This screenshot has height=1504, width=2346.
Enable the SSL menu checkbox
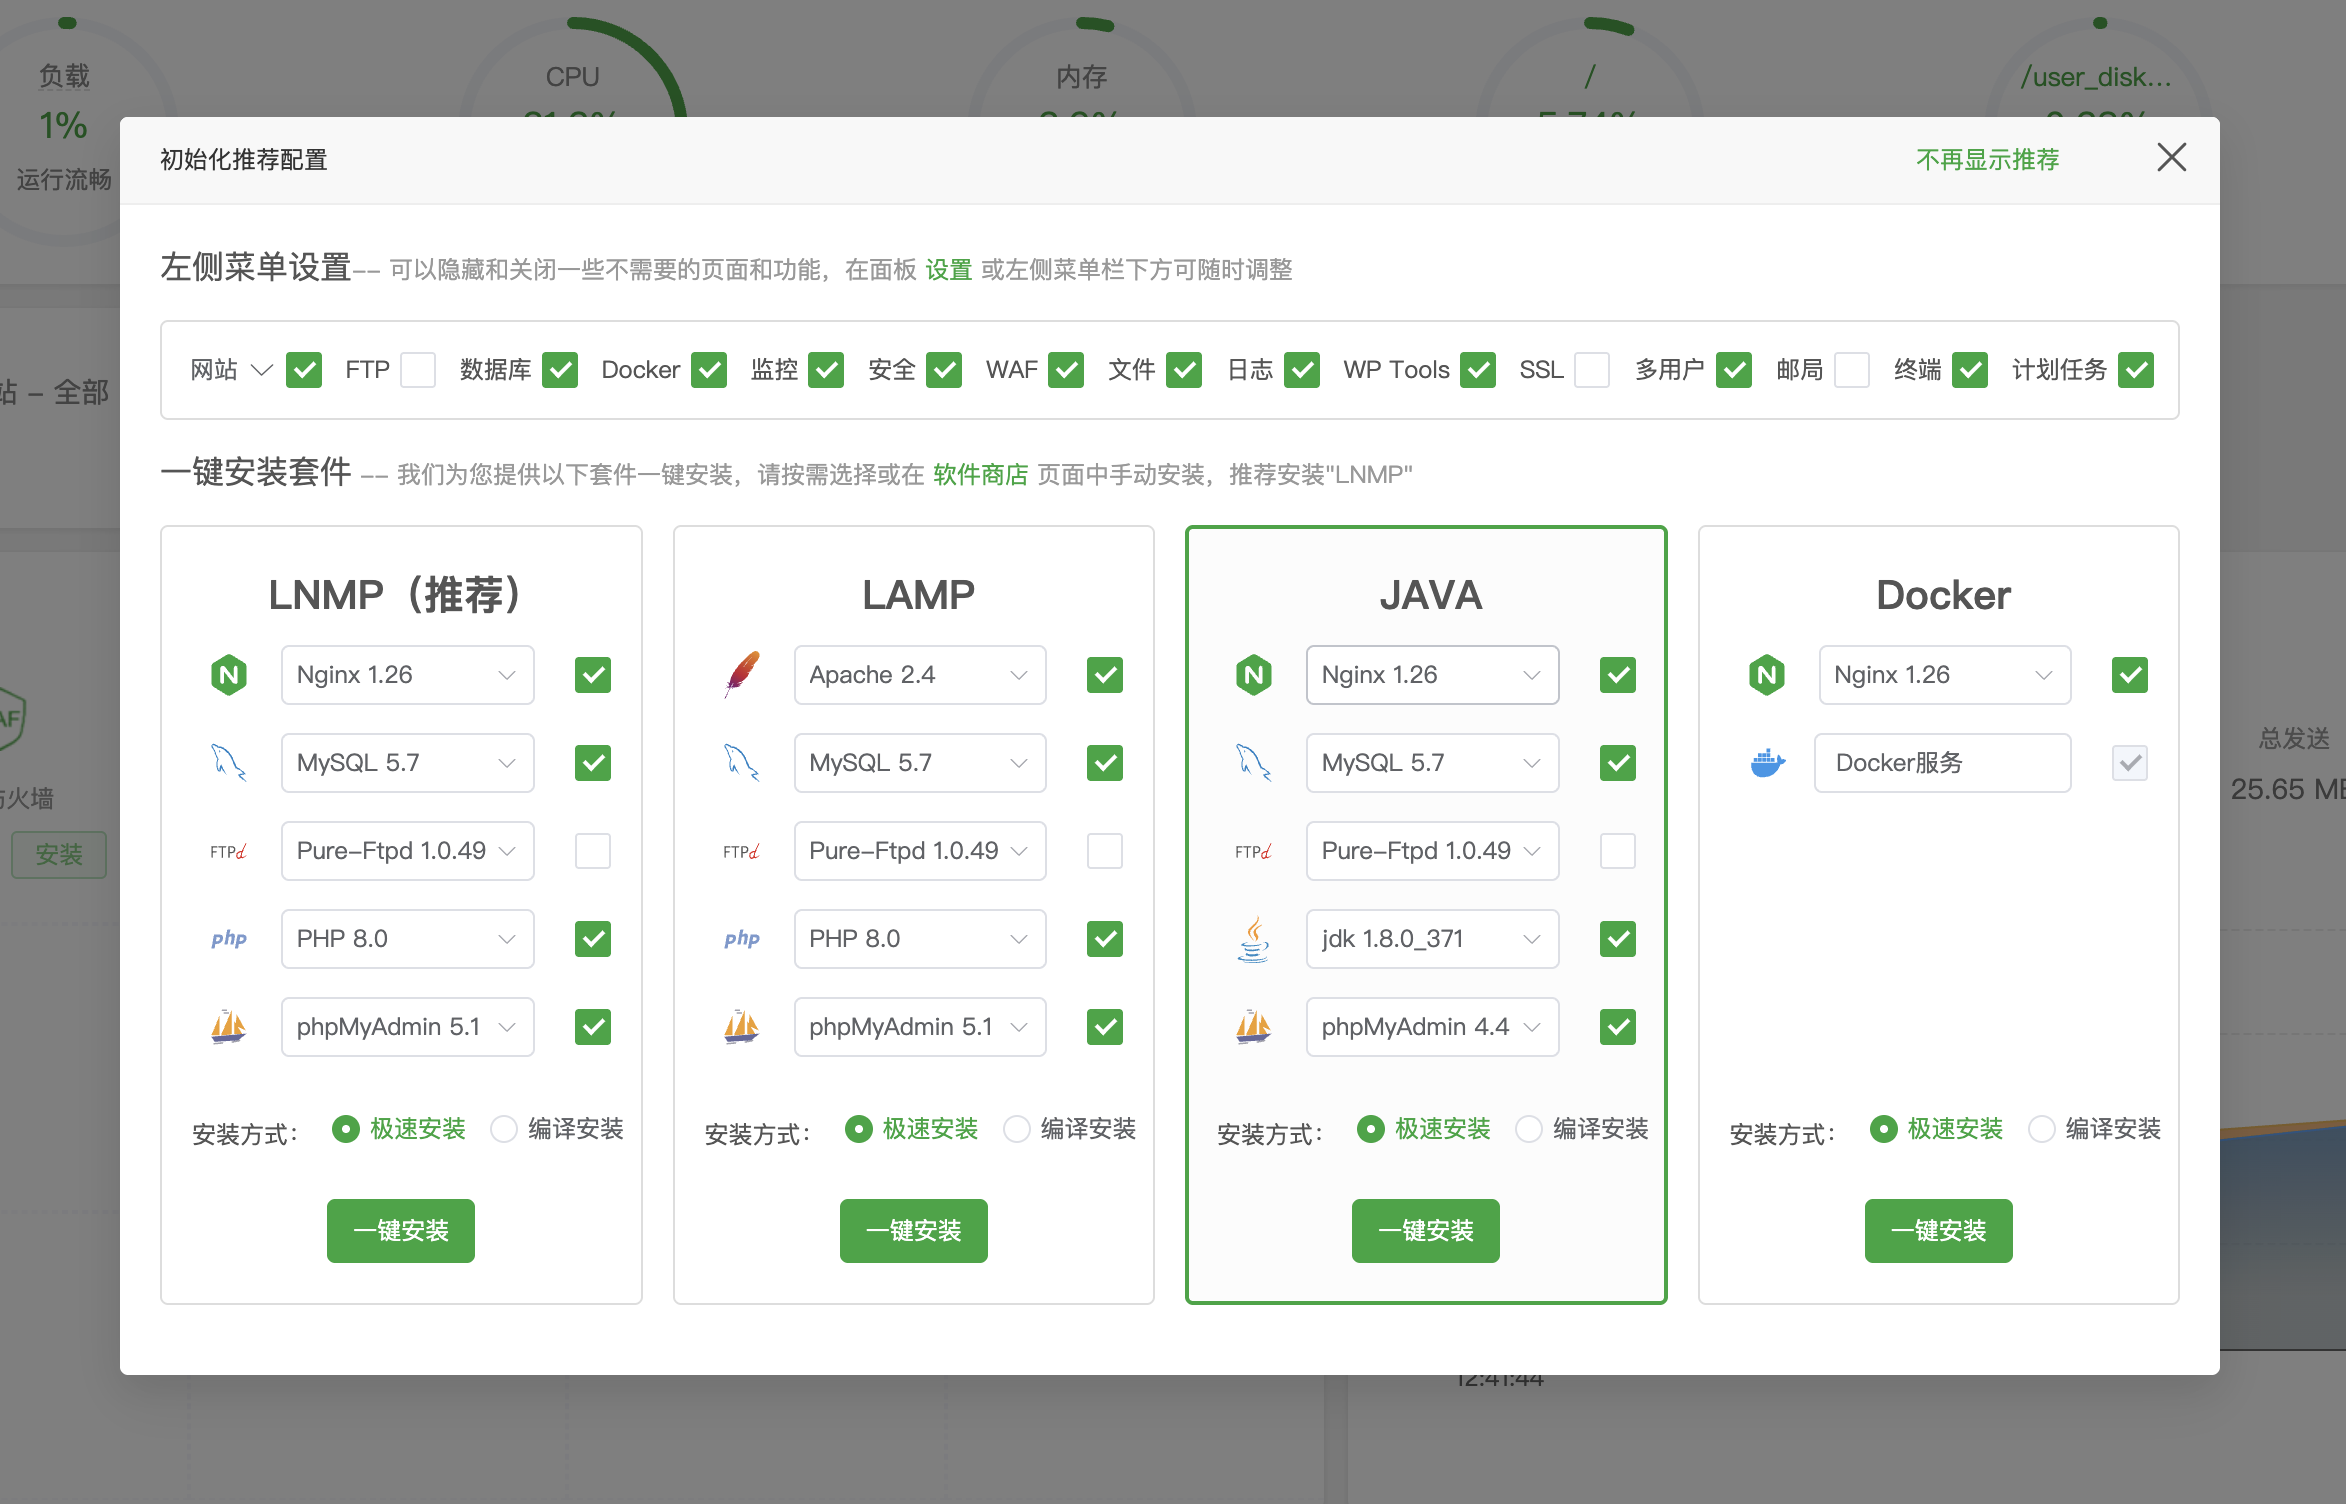1592,370
